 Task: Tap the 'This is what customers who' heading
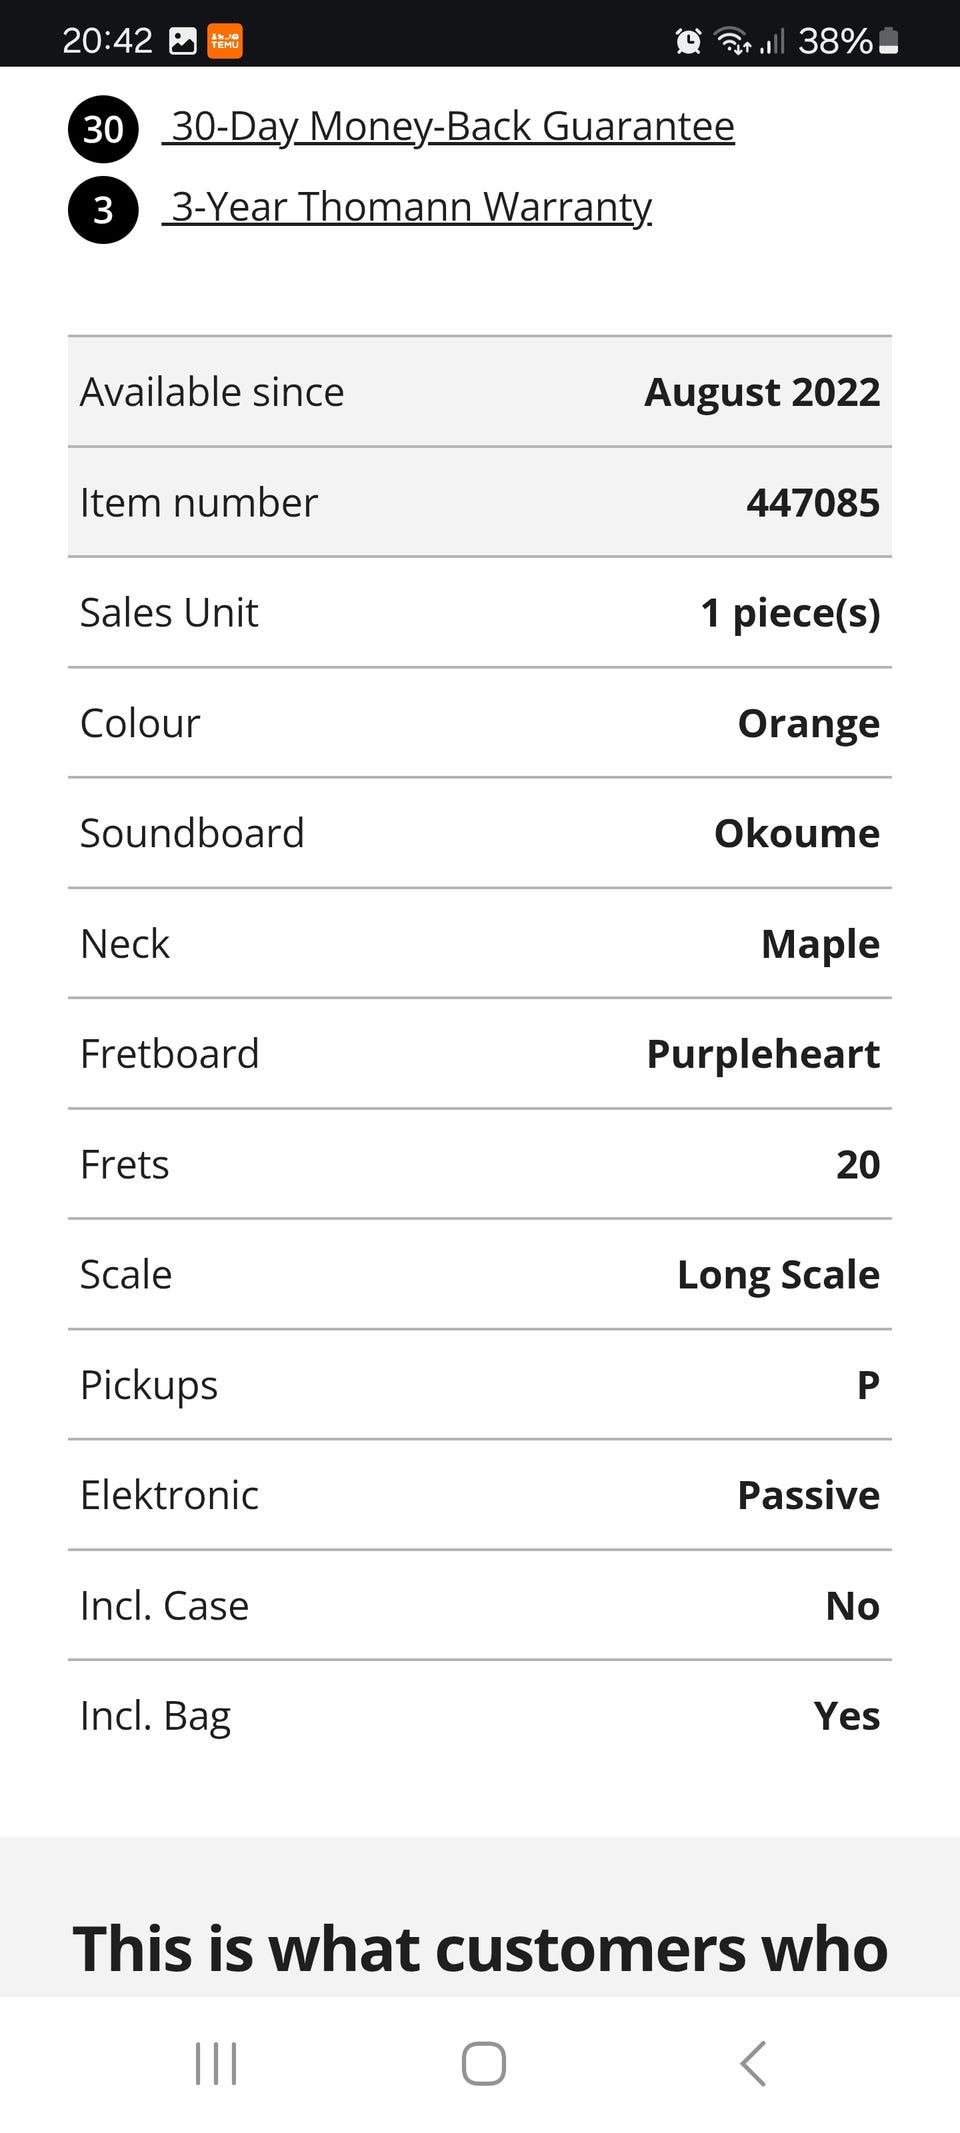point(480,1949)
